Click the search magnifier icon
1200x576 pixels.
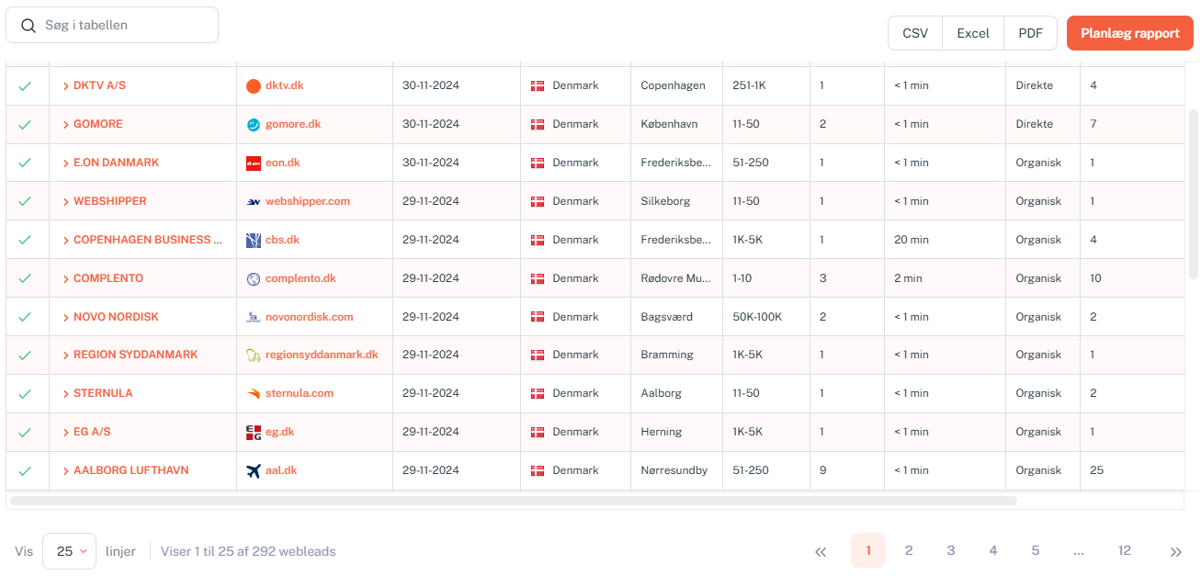[28, 25]
